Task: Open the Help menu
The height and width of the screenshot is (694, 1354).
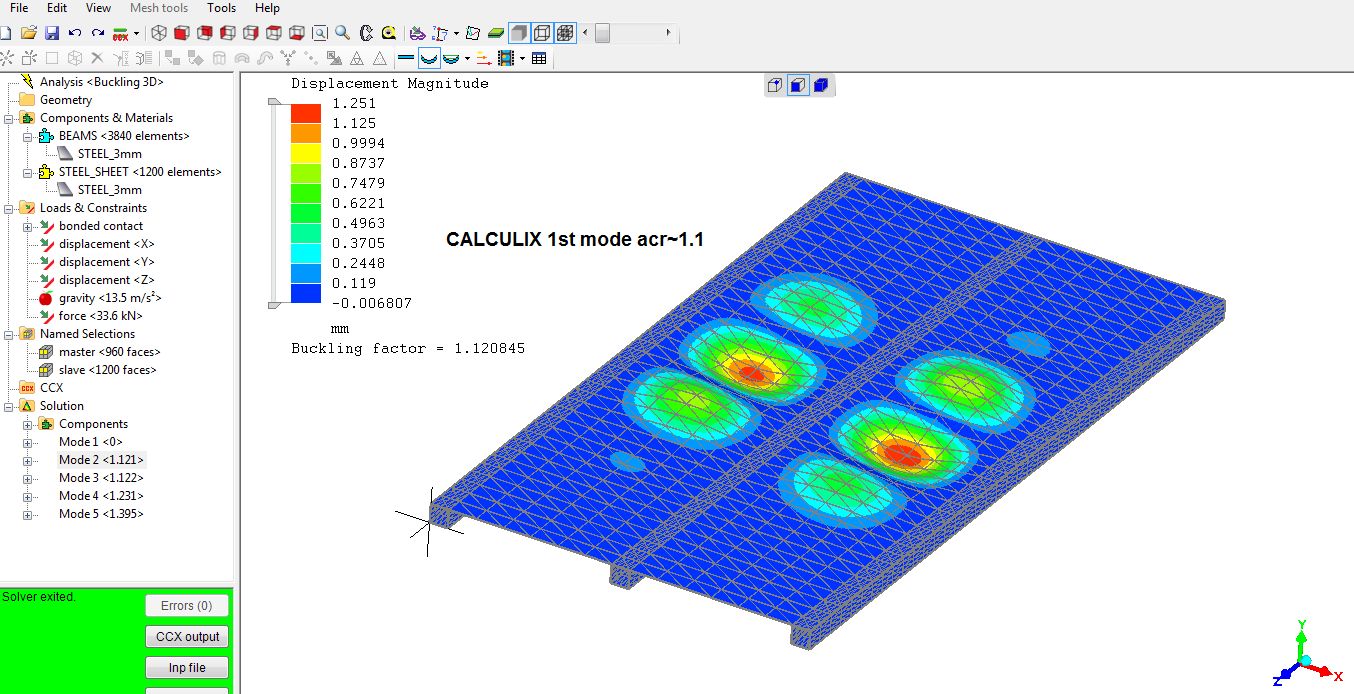Action: pyautogui.click(x=267, y=8)
